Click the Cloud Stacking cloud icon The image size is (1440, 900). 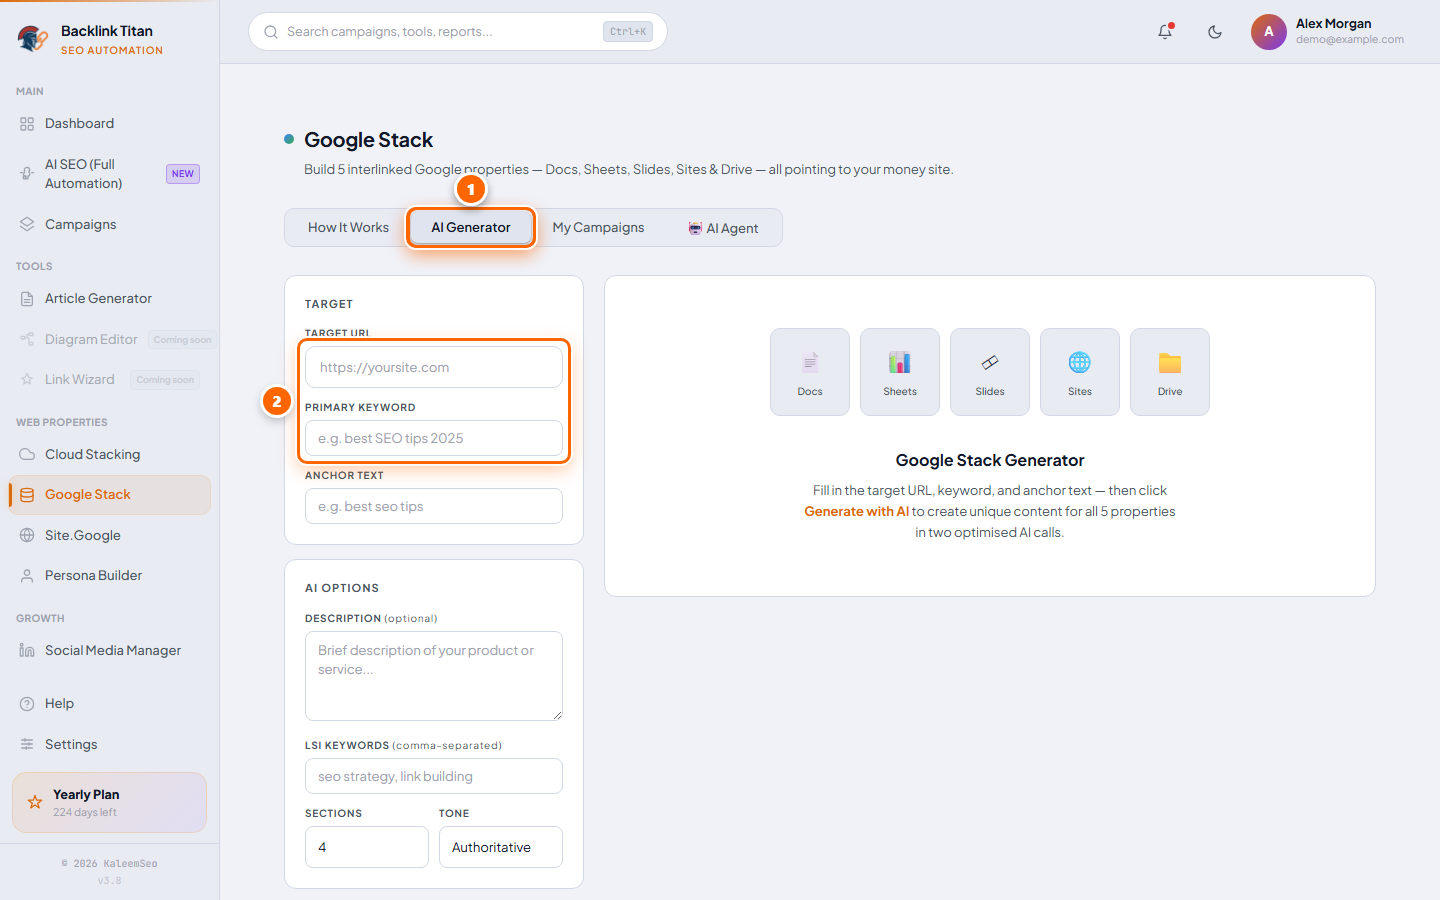[27, 454]
